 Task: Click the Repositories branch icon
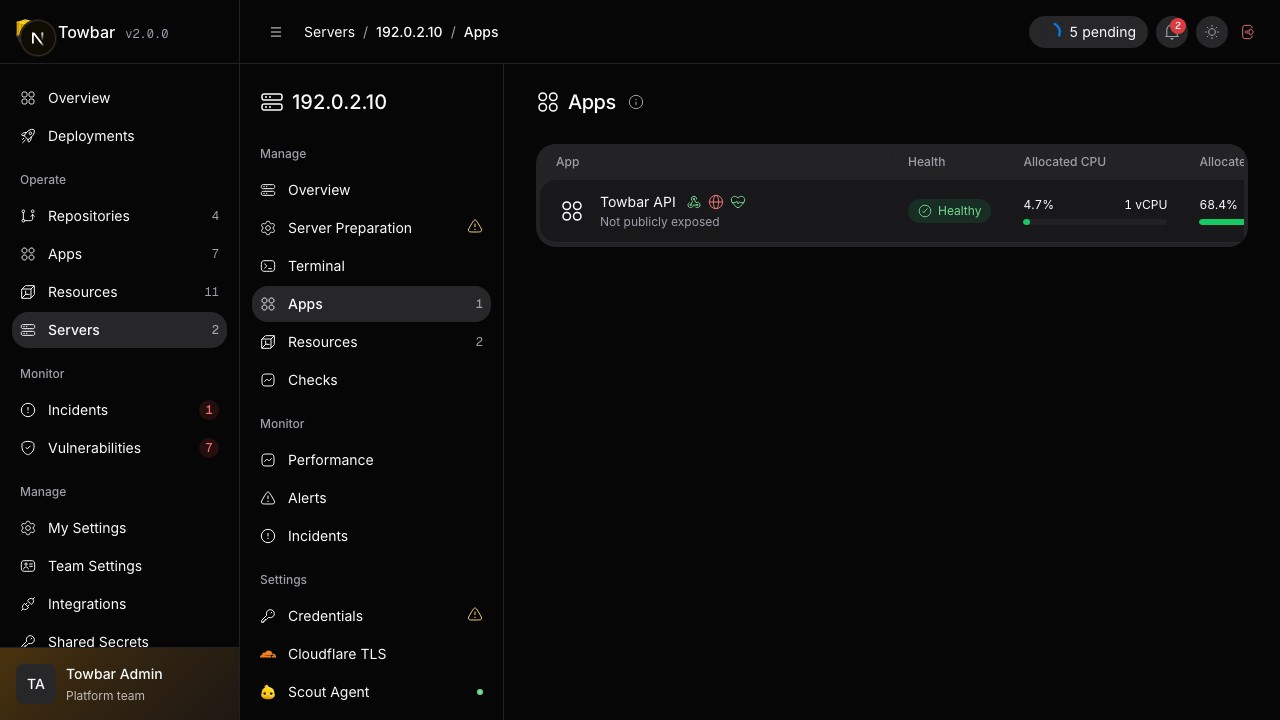coord(28,216)
